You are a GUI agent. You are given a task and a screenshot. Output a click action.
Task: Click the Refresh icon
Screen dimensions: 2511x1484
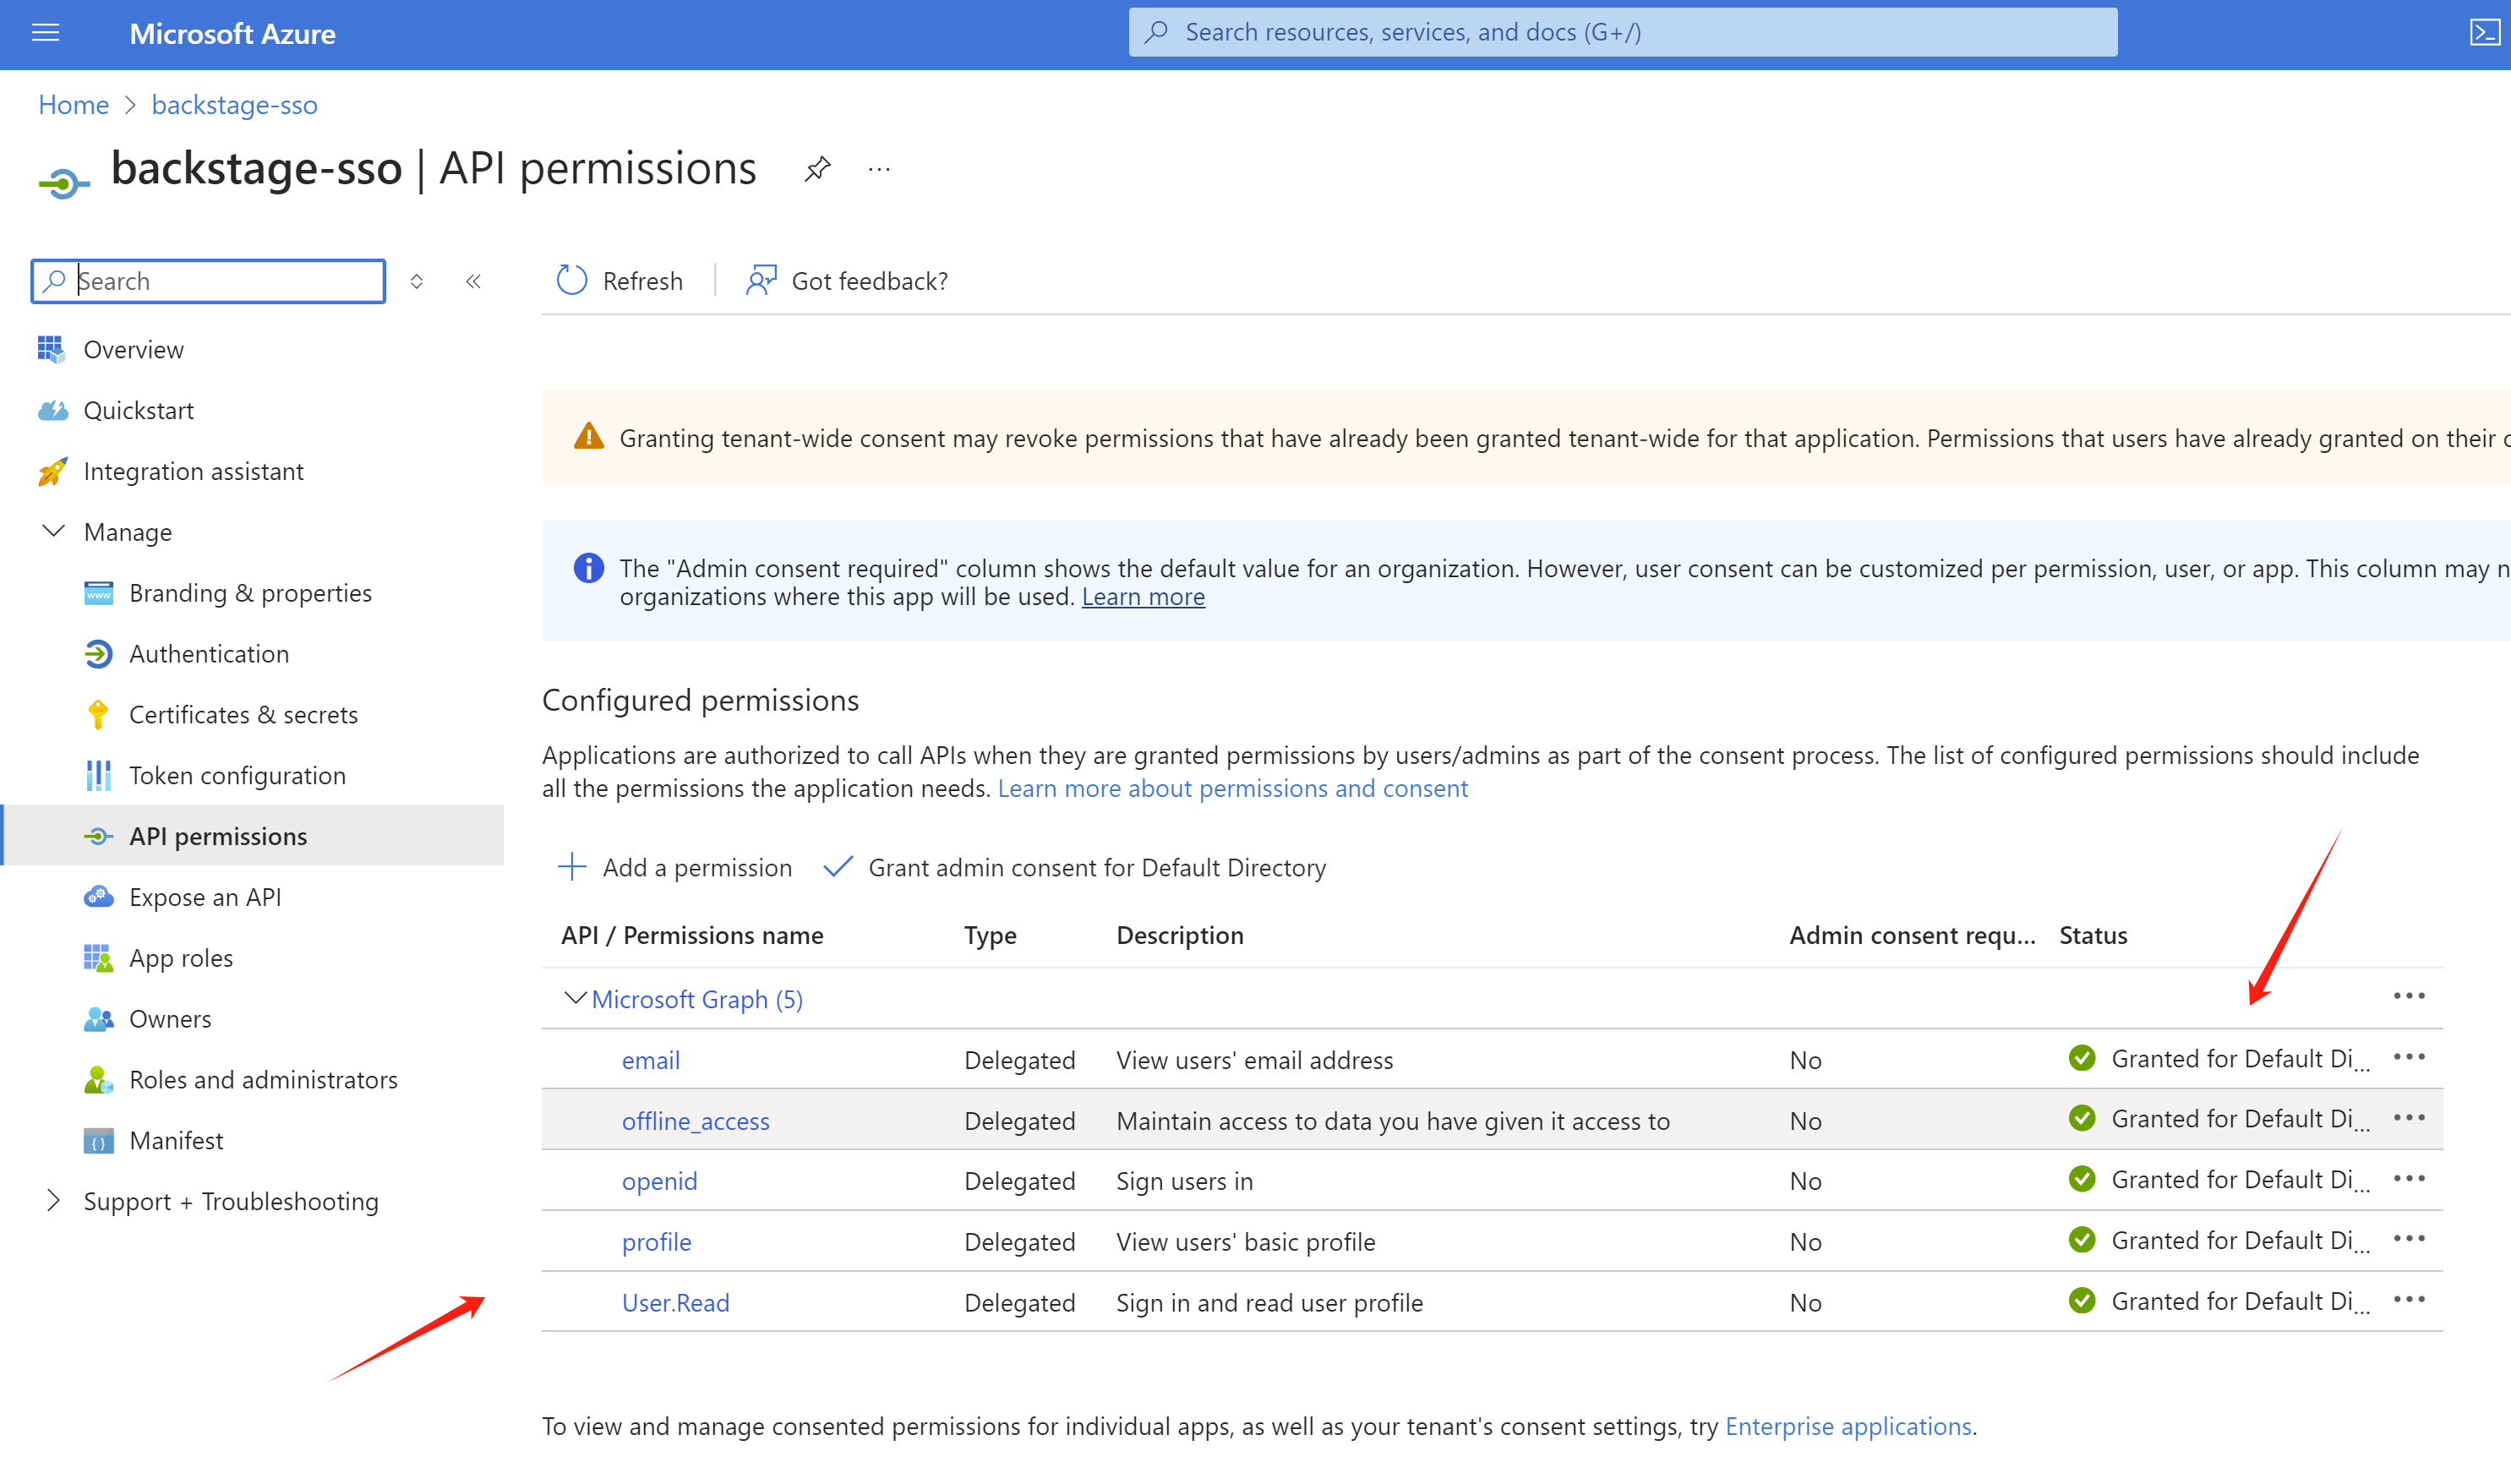pyautogui.click(x=572, y=280)
